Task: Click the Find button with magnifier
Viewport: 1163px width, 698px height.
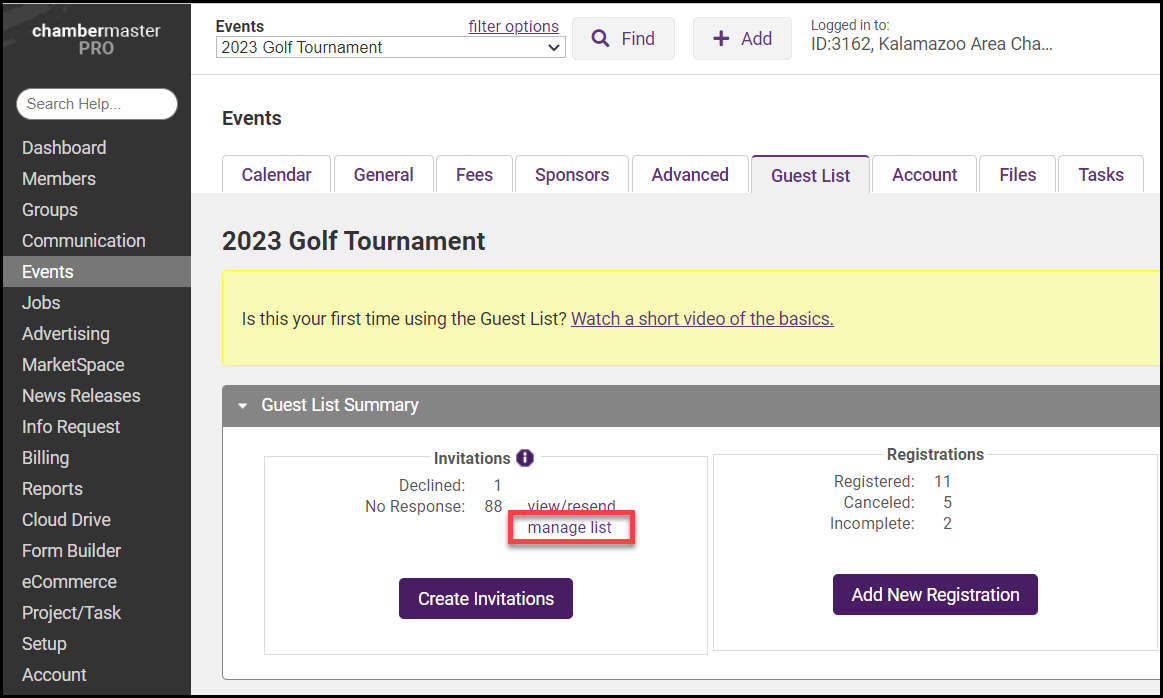Action: pyautogui.click(x=623, y=39)
